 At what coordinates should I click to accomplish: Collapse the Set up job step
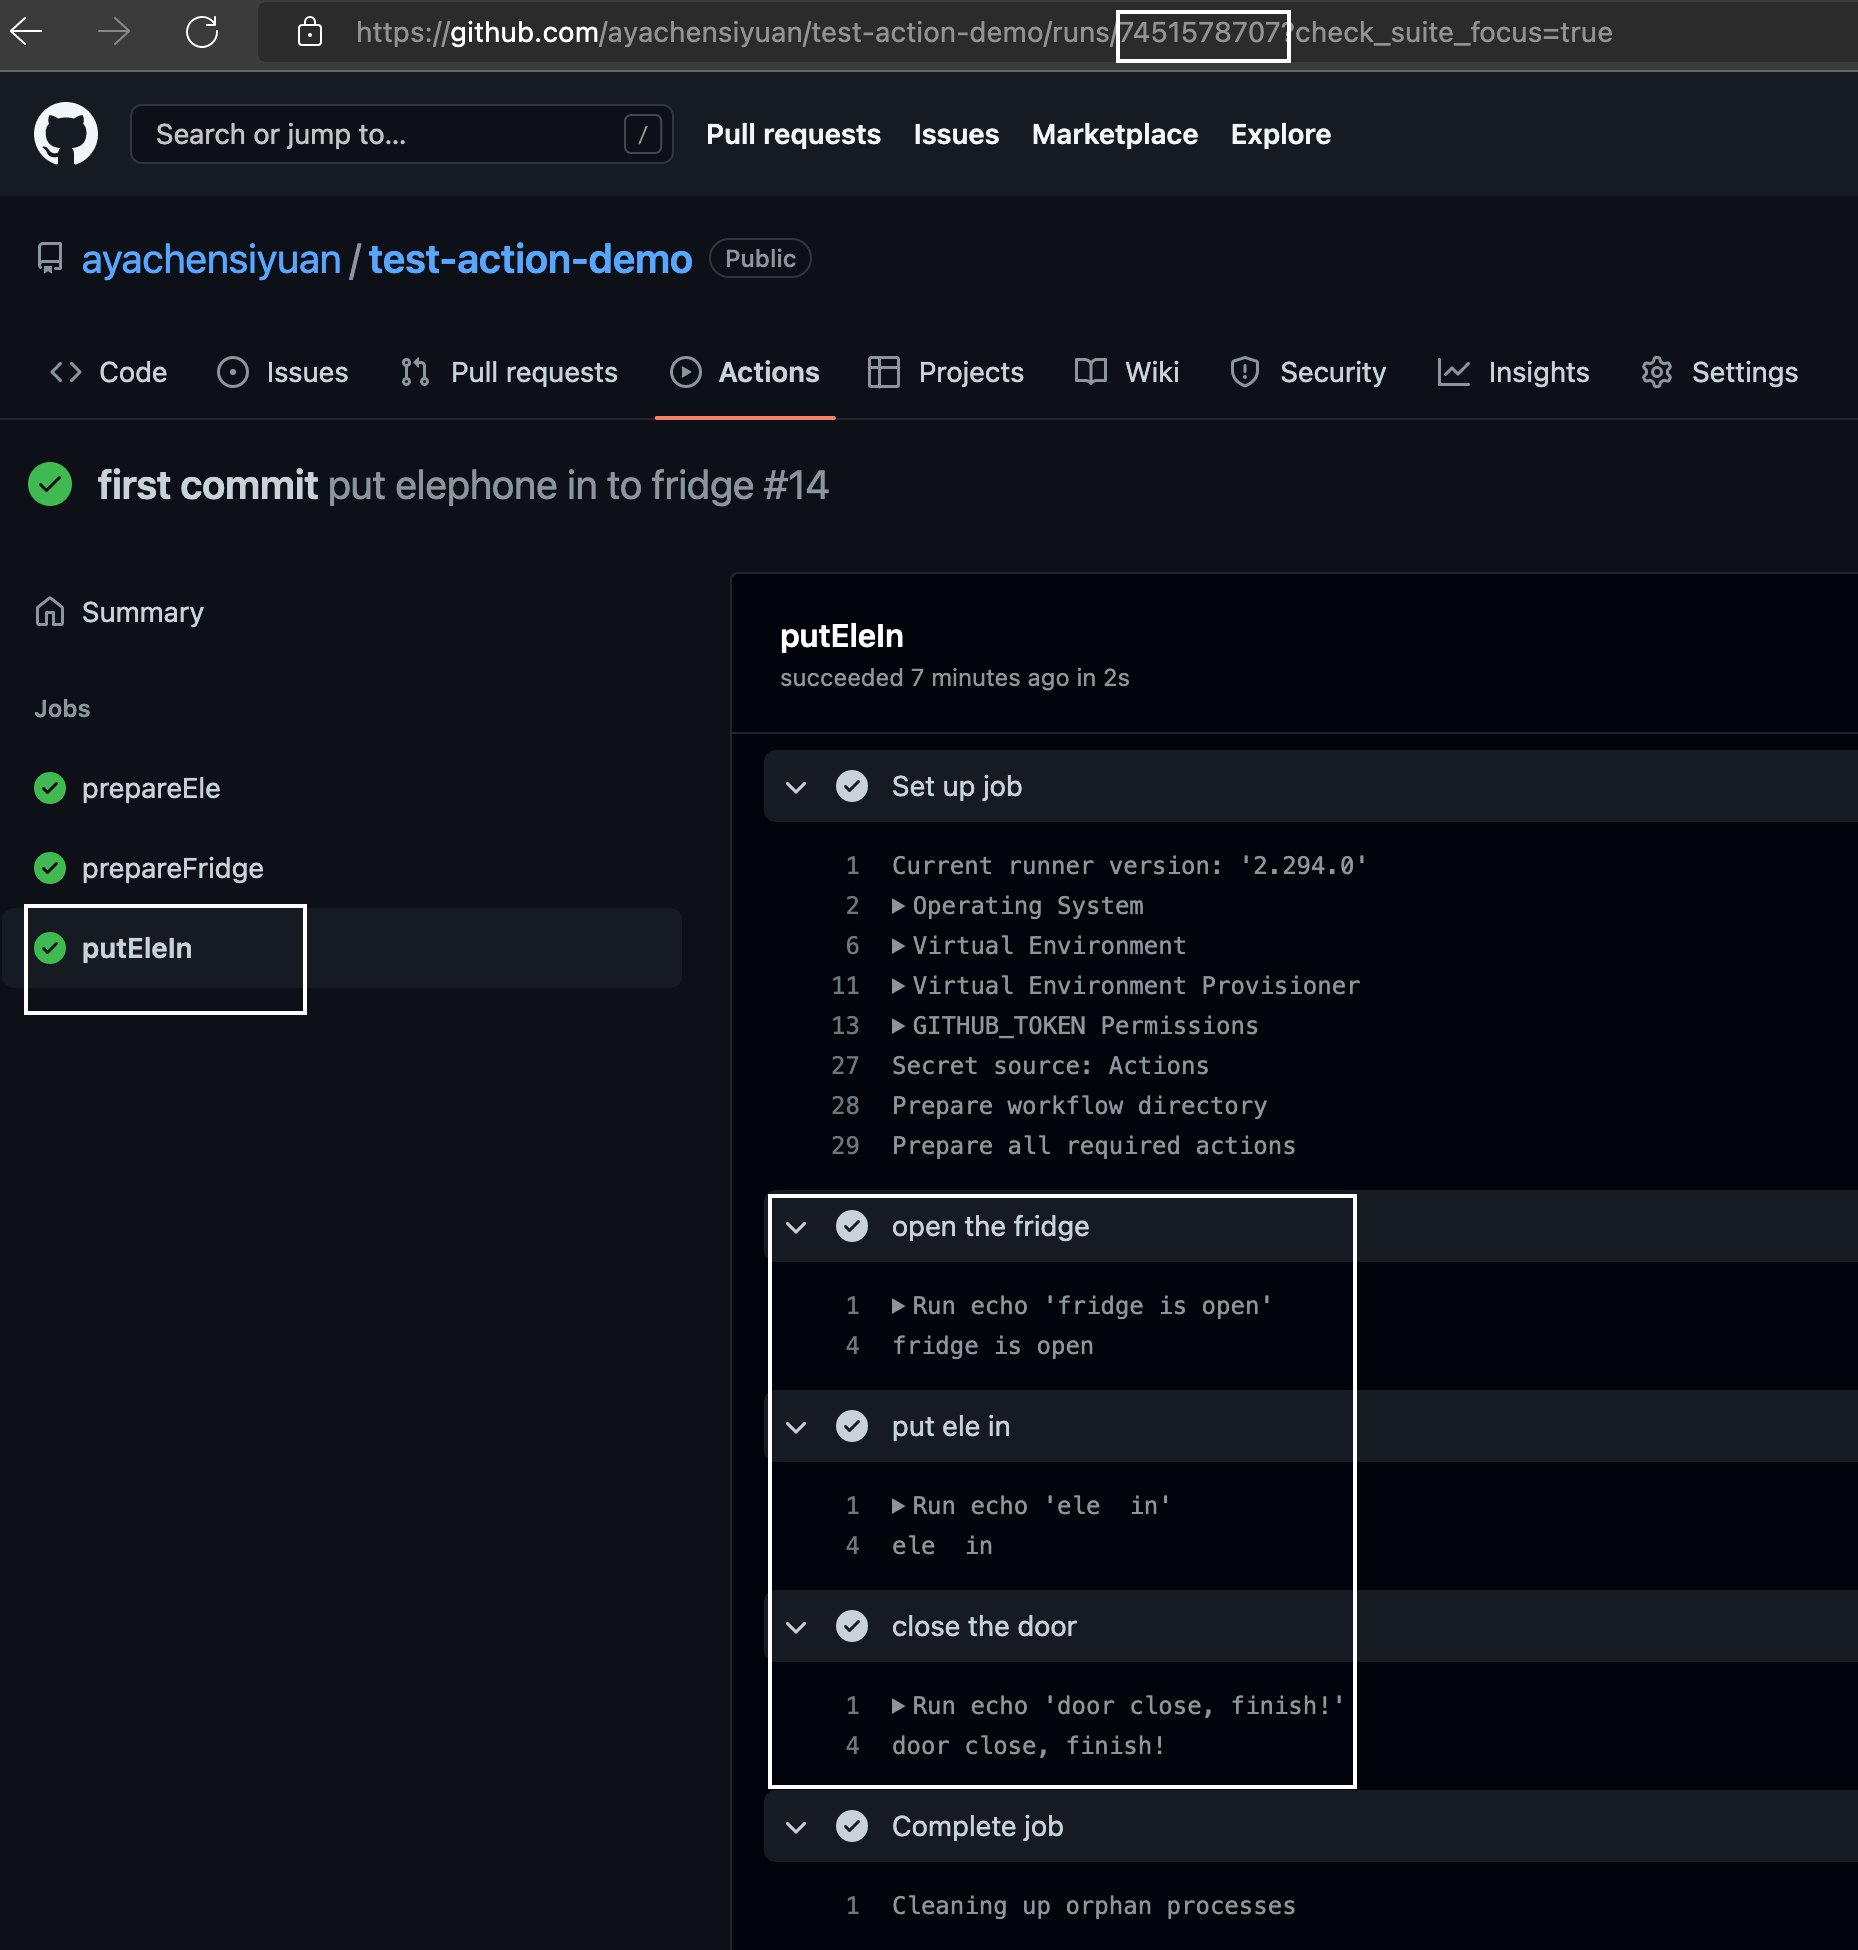click(x=796, y=787)
